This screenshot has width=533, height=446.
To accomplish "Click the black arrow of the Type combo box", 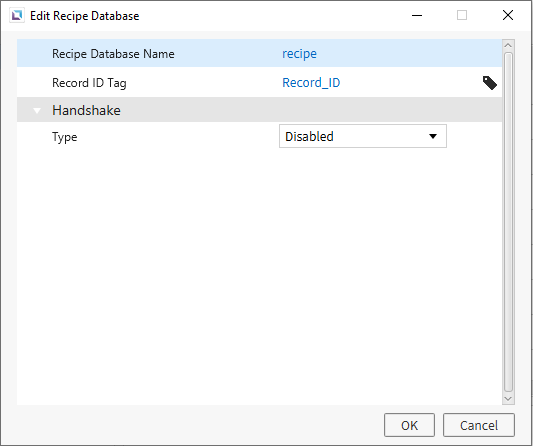I will pyautogui.click(x=433, y=136).
